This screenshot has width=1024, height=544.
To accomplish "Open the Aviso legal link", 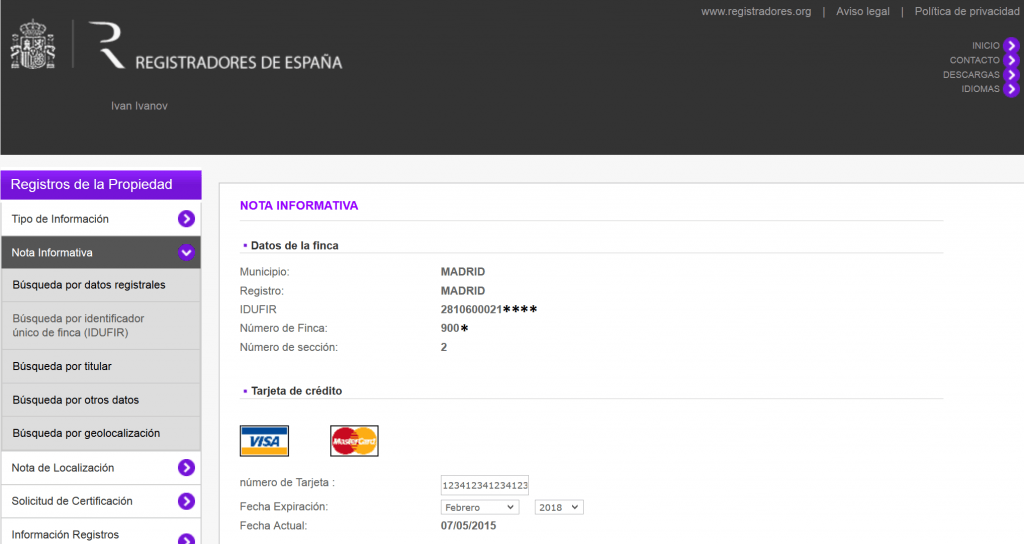I will (863, 11).
